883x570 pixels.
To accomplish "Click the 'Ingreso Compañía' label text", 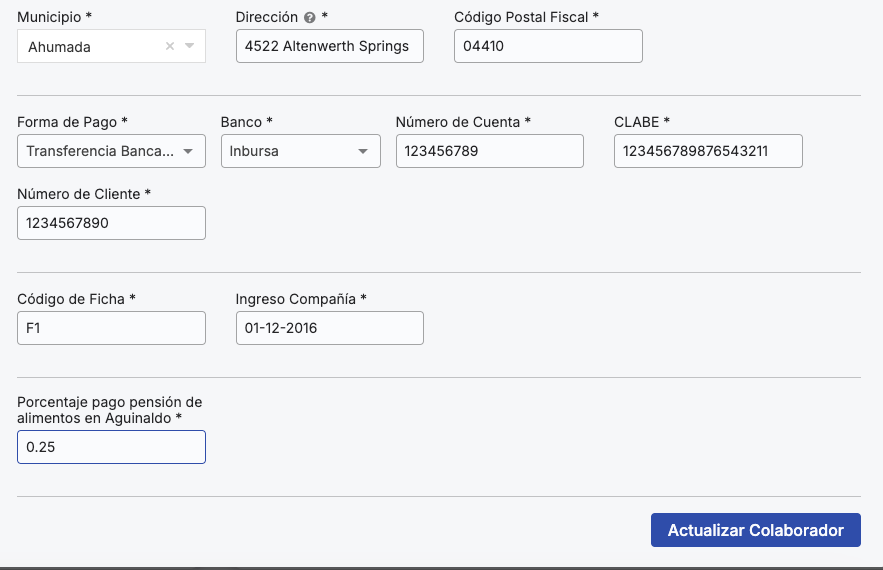I will pos(296,299).
